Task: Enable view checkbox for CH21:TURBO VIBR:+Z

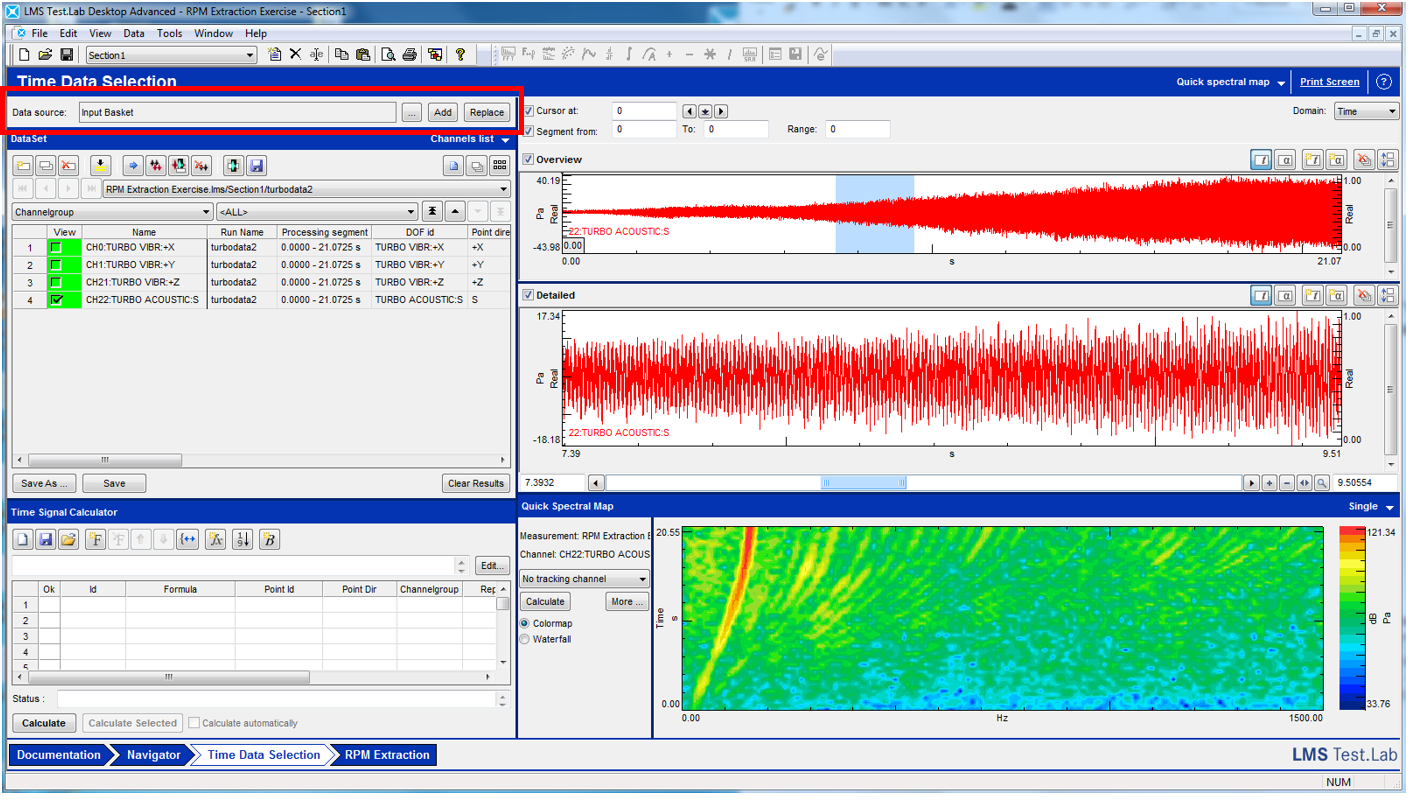Action: point(56,282)
